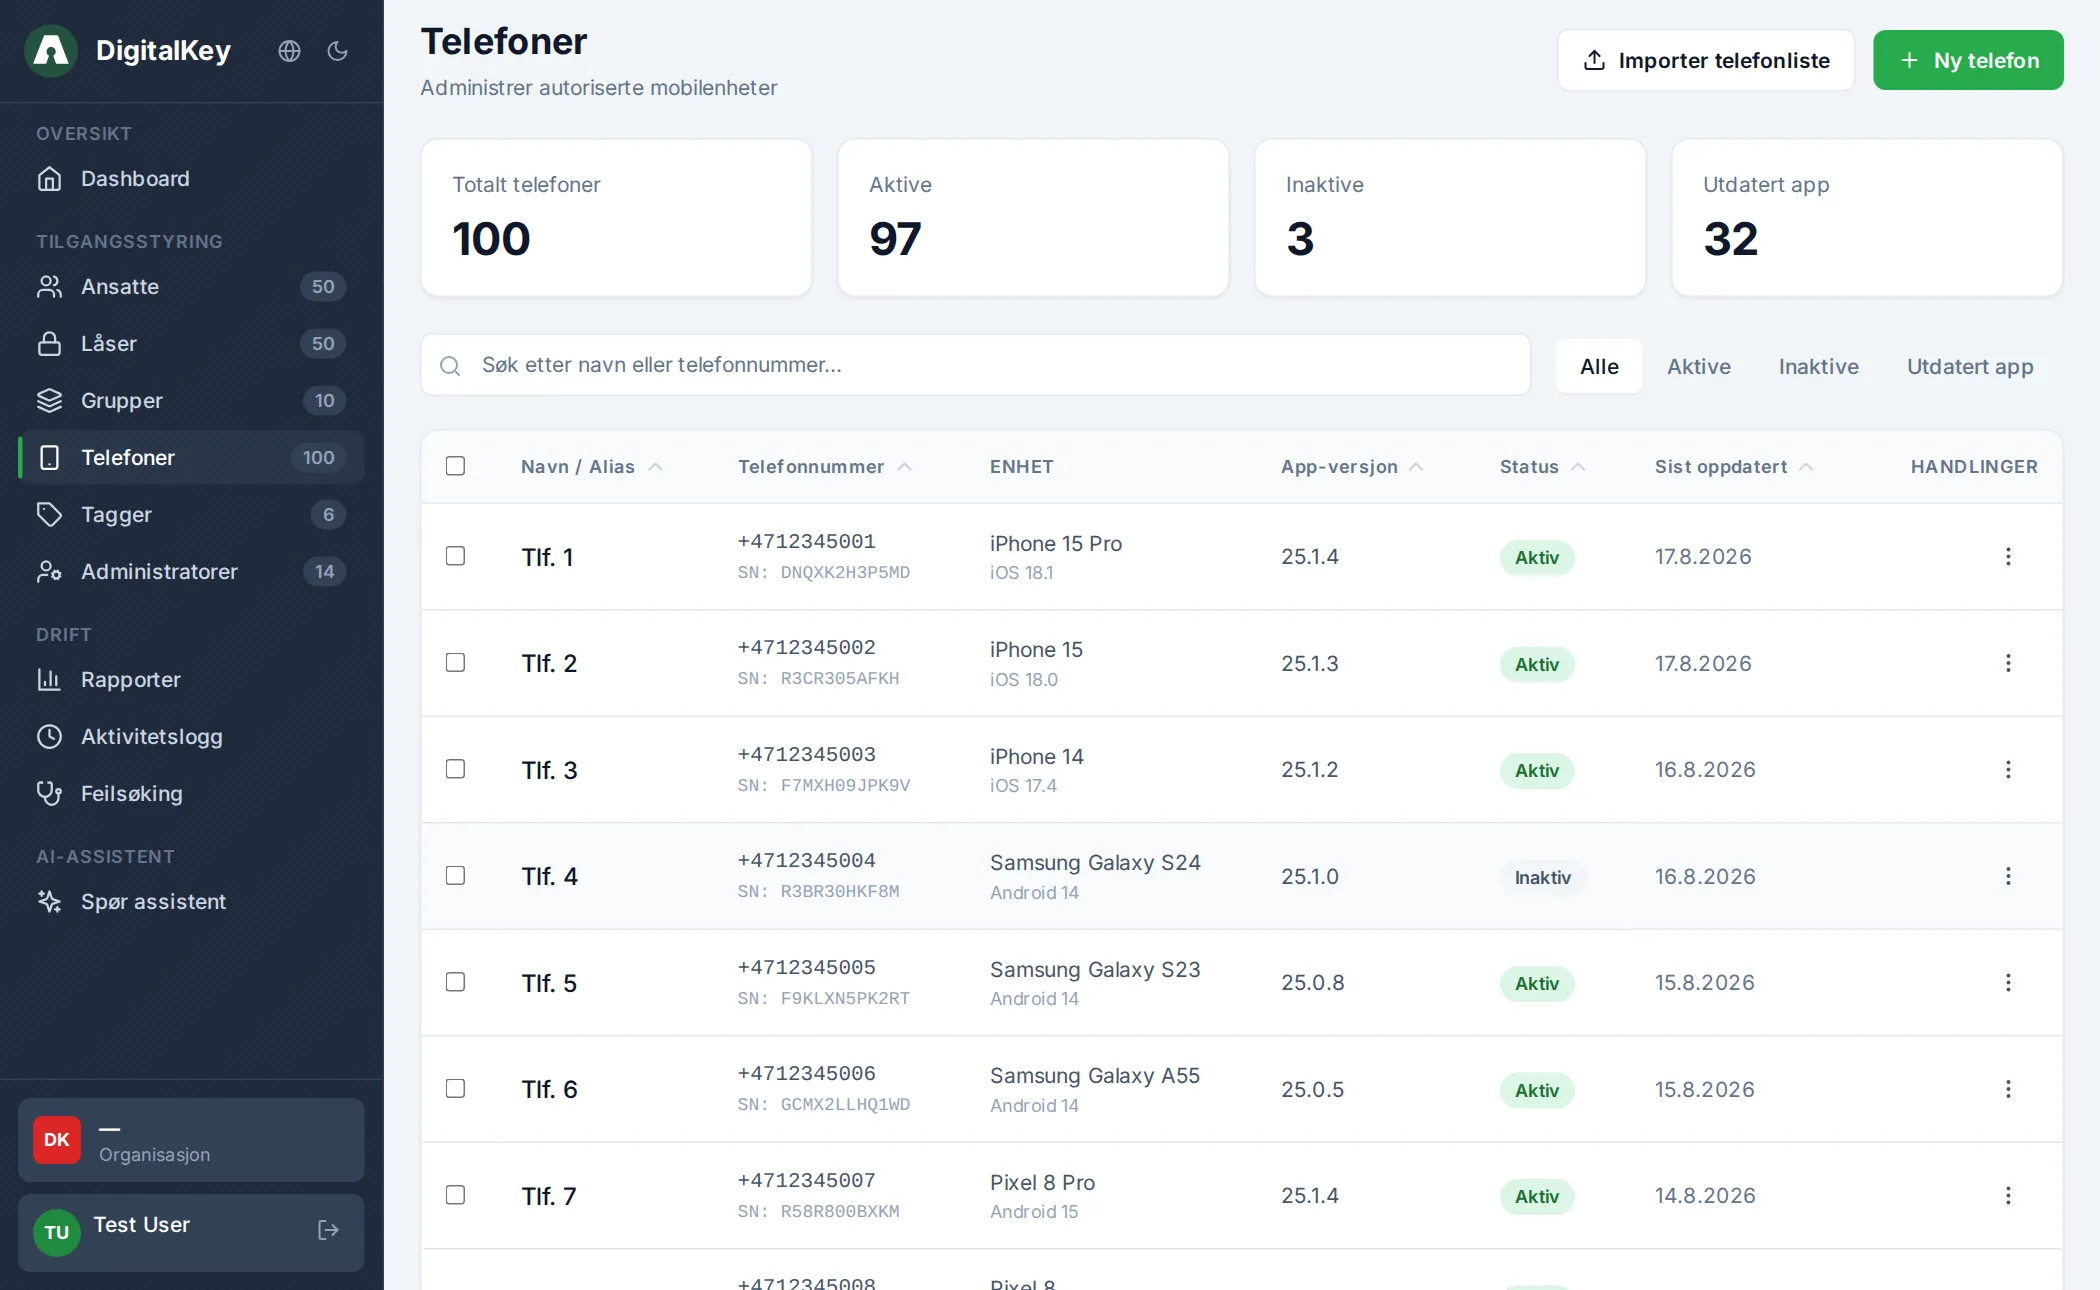Click the Inaktive stat card
This screenshot has height=1290, width=2100.
coord(1450,218)
